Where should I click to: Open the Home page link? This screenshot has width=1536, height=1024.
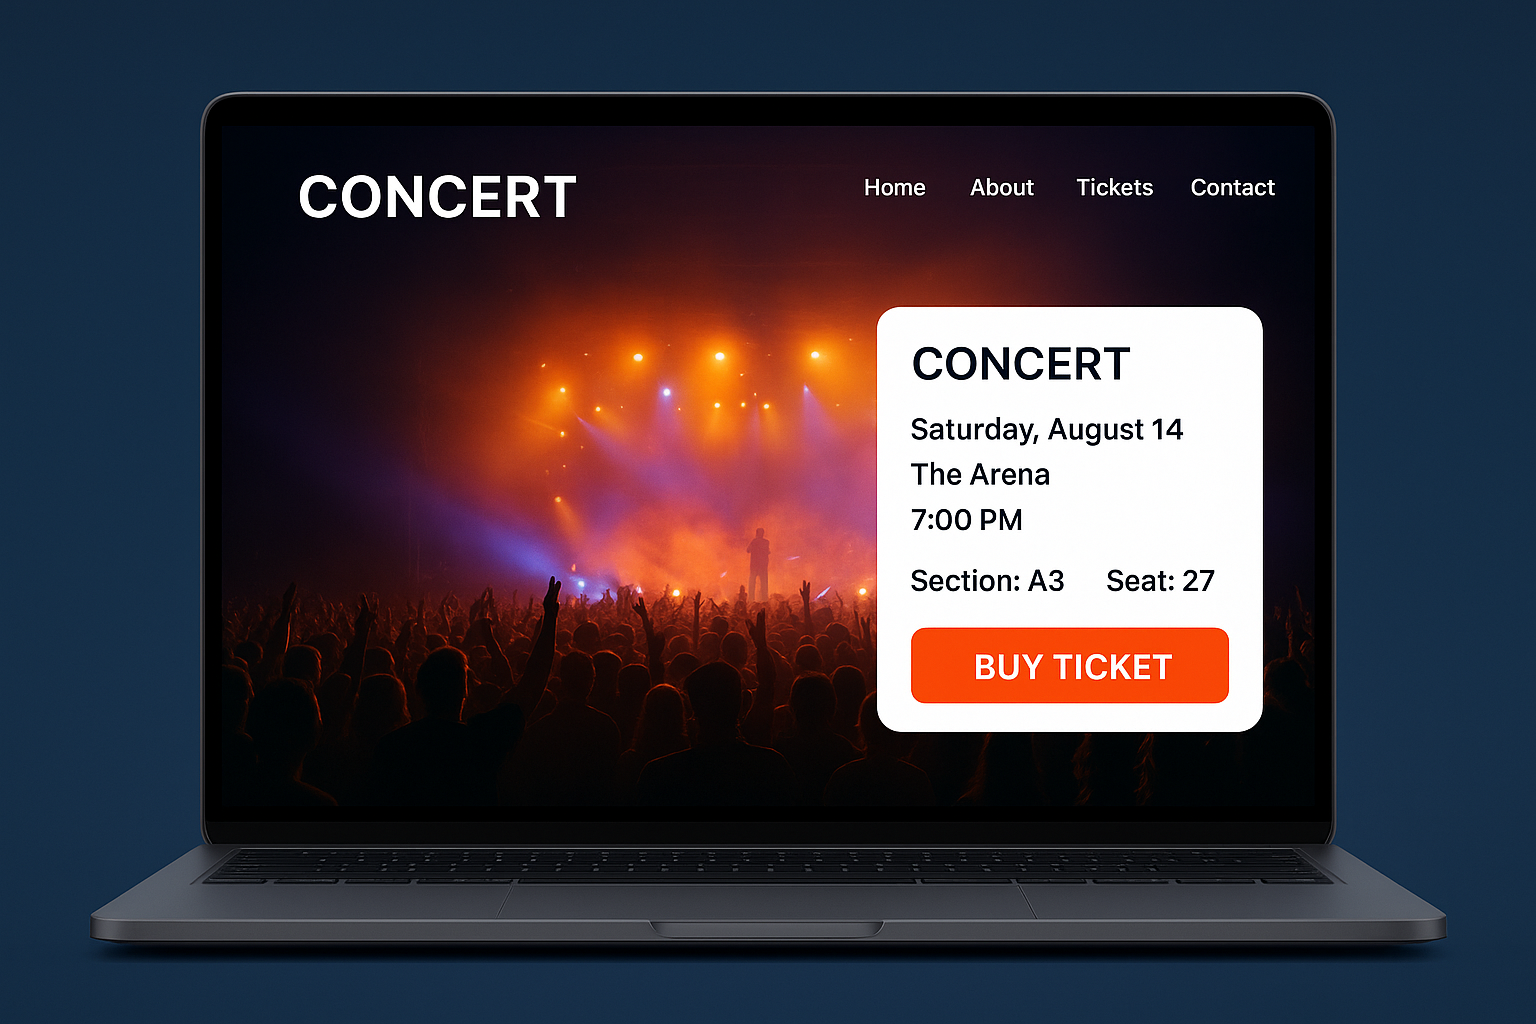[x=894, y=188]
